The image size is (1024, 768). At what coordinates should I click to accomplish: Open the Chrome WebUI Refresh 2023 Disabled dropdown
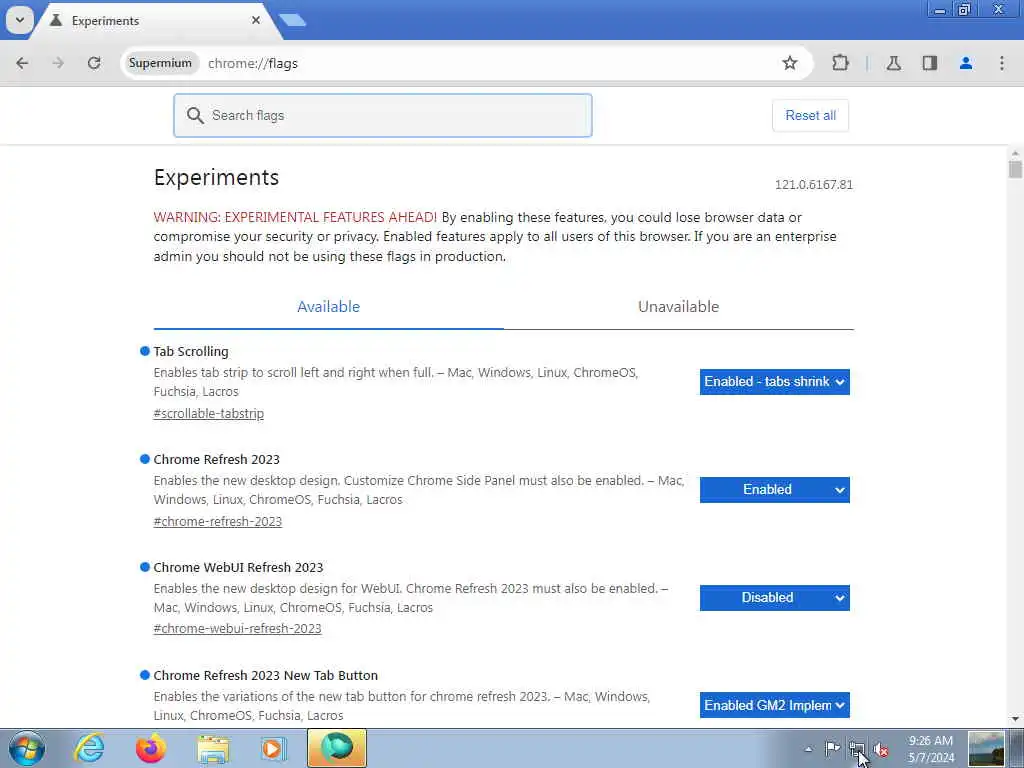tap(775, 598)
